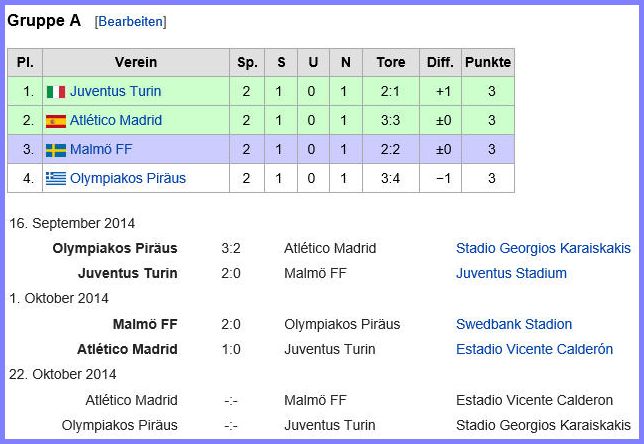Open the Malmö FF team link

pos(101,149)
